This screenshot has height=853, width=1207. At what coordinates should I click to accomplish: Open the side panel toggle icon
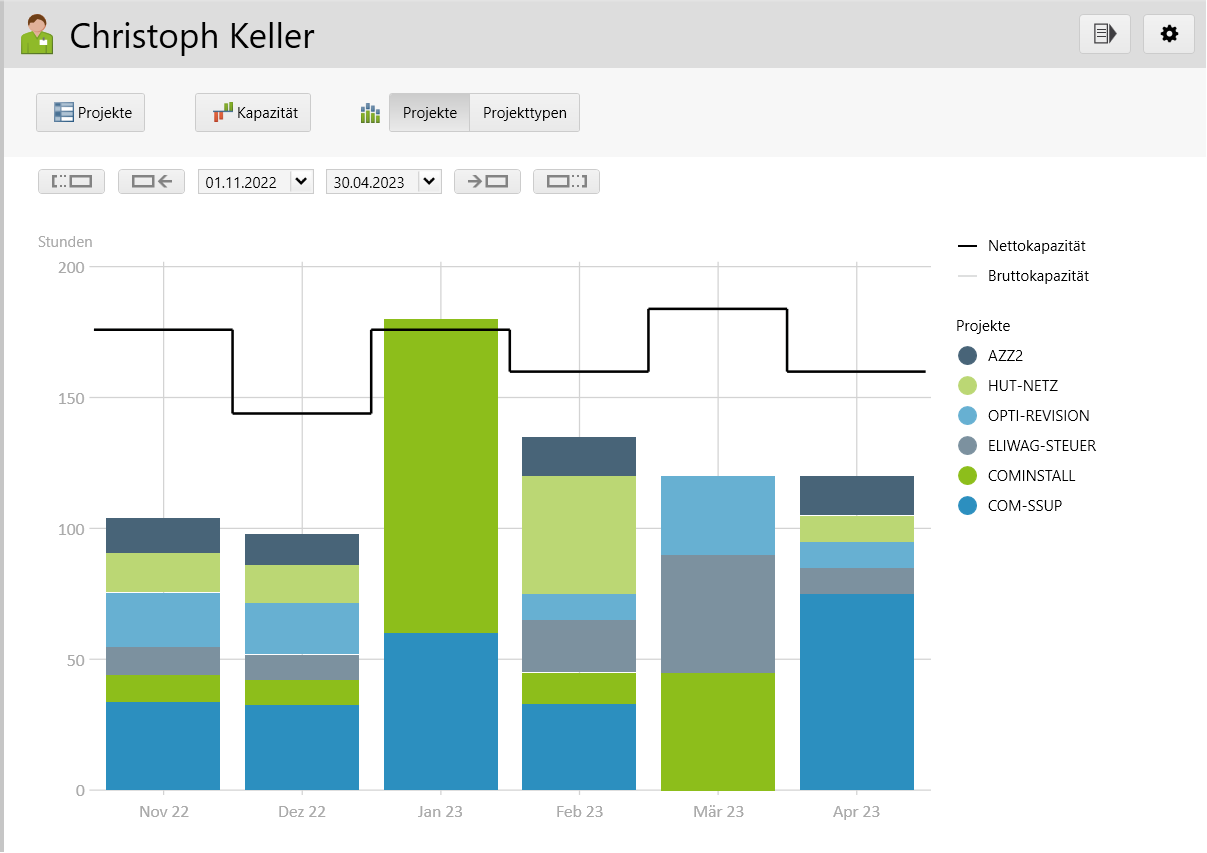tap(1104, 34)
